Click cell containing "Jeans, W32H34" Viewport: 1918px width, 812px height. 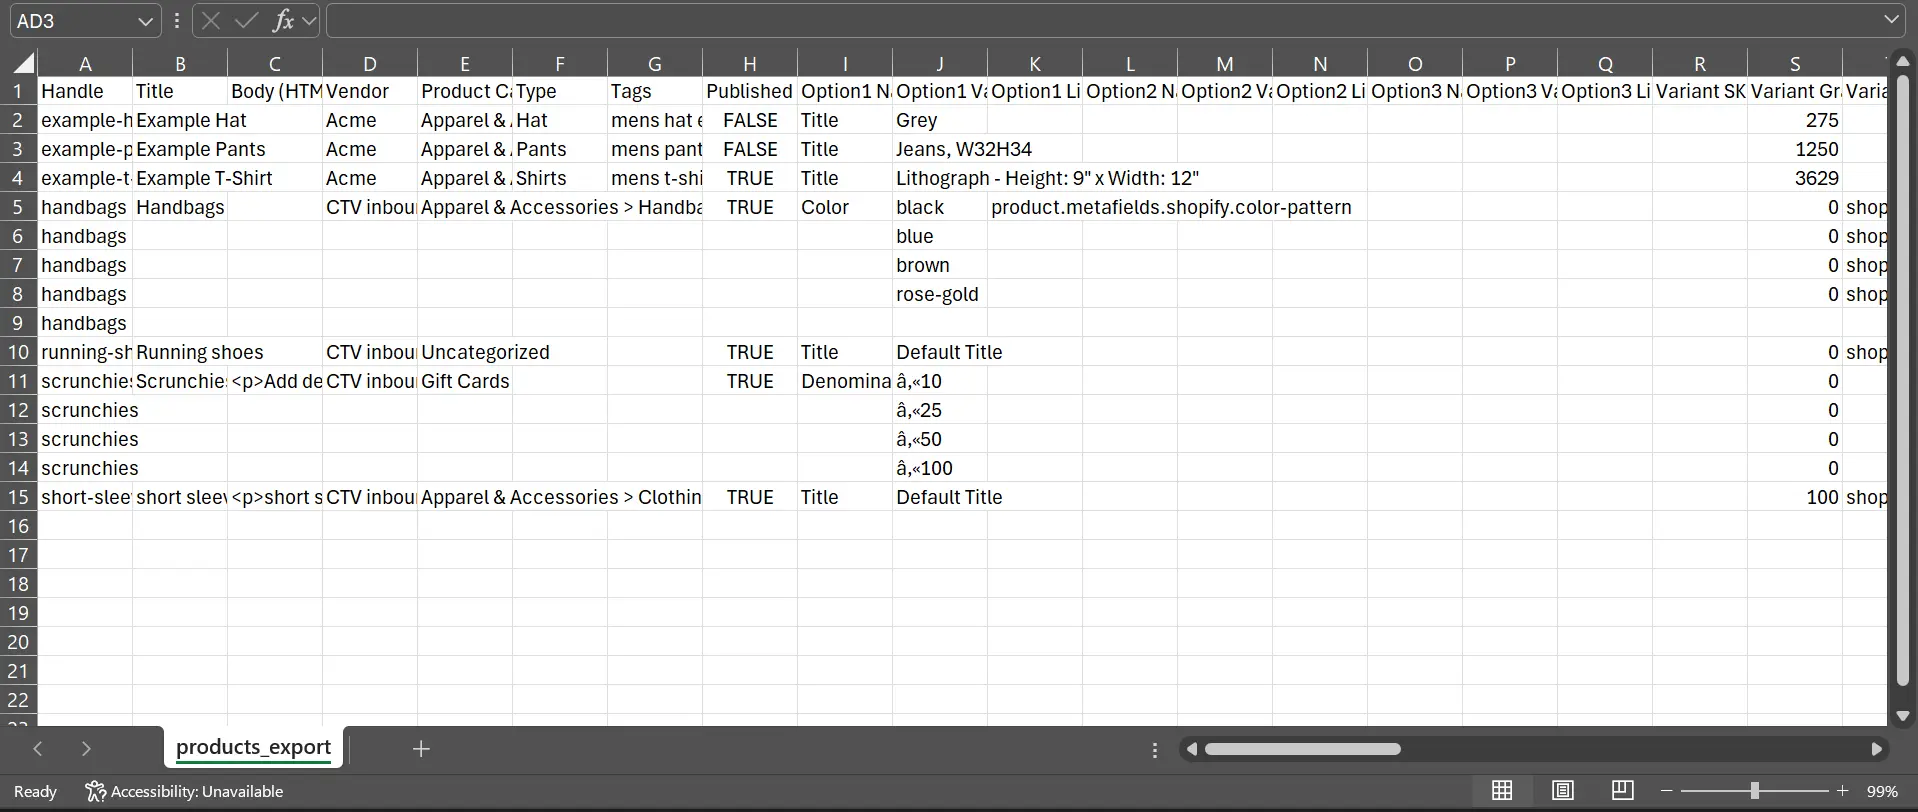[x=940, y=149]
